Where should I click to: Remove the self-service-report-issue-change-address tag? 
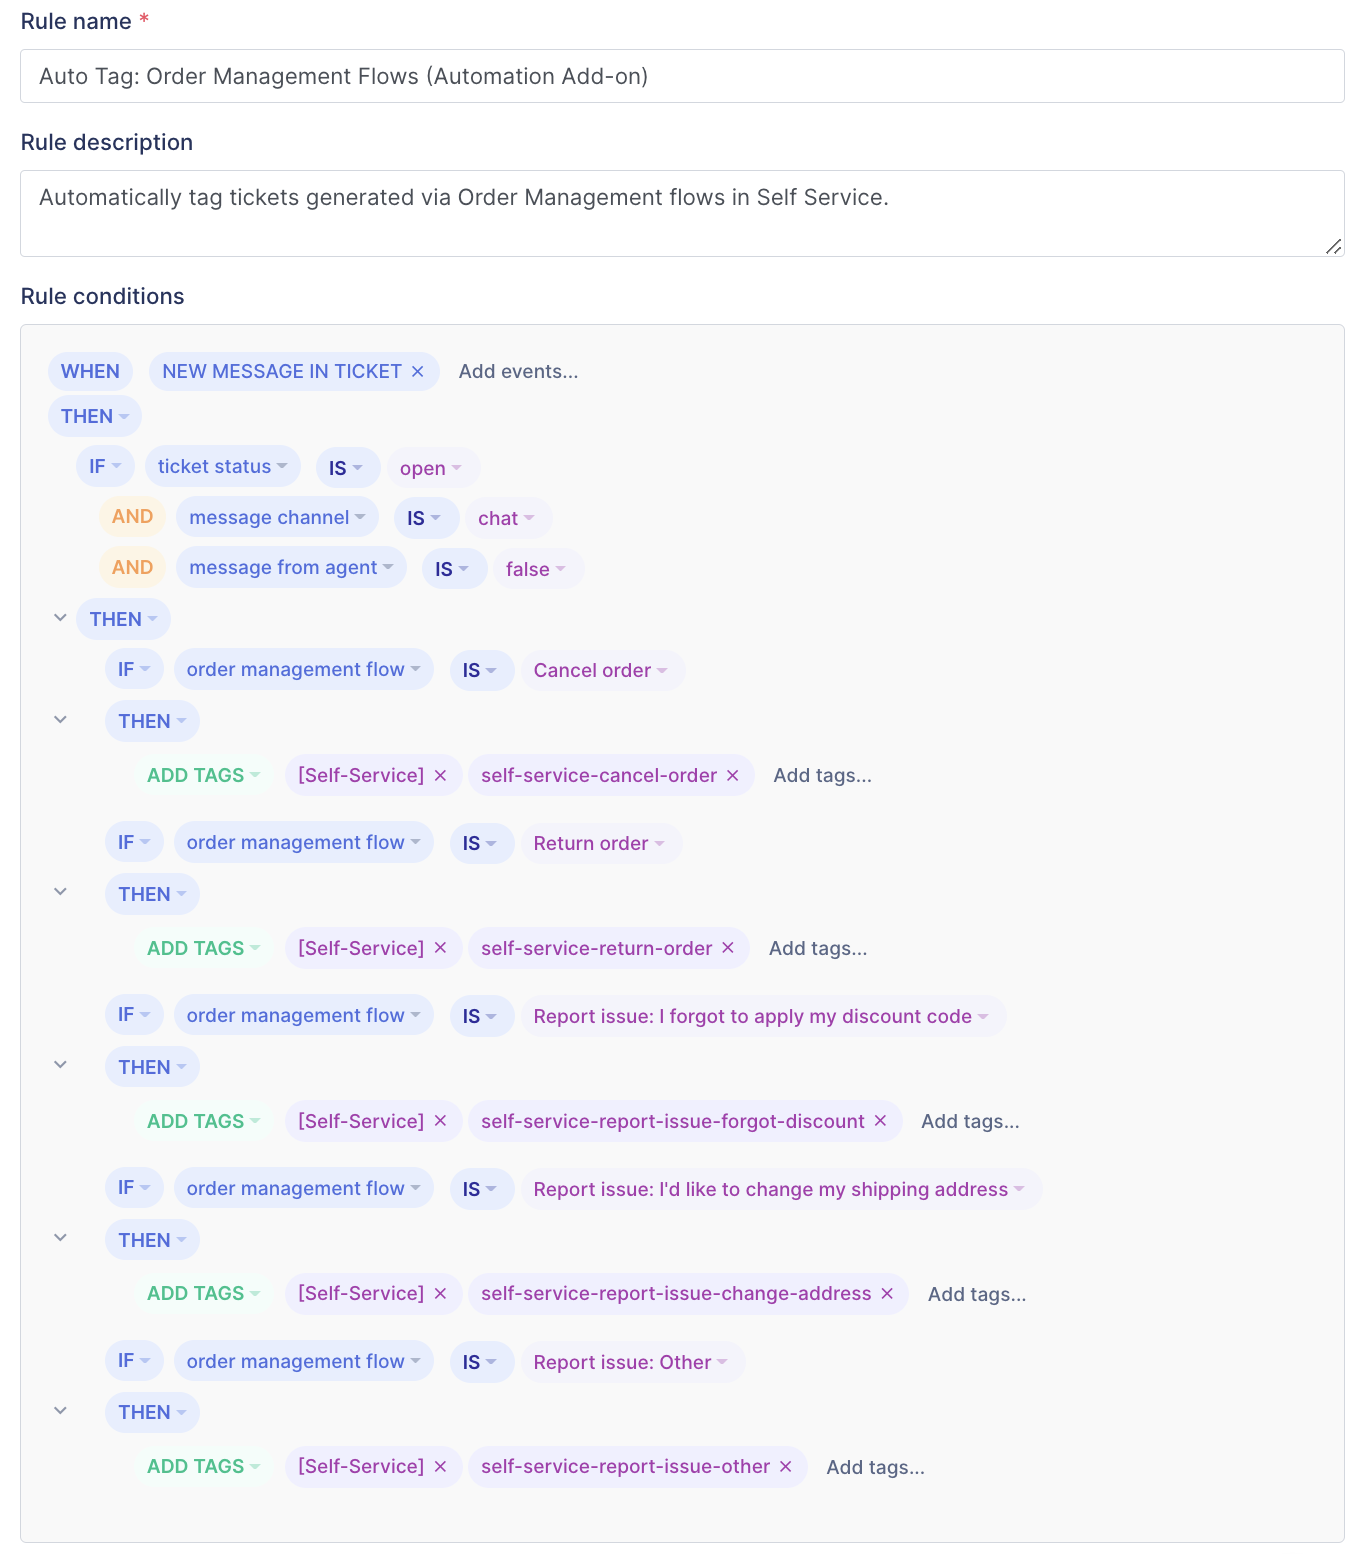point(887,1293)
